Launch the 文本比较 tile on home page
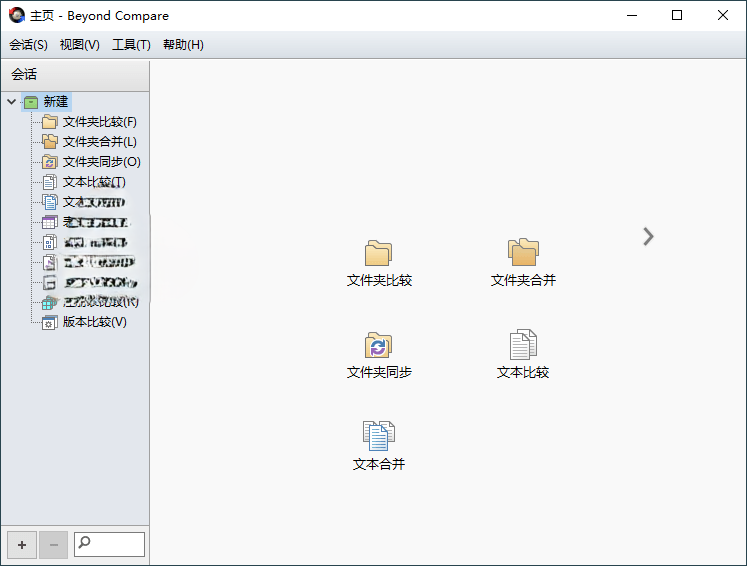Viewport: 747px width, 566px height. pos(523,354)
